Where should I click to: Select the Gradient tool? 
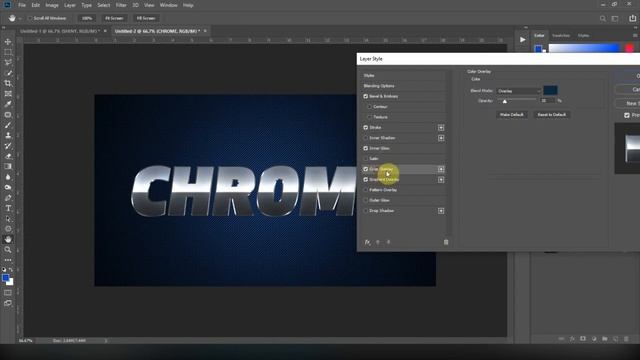coord(8,167)
